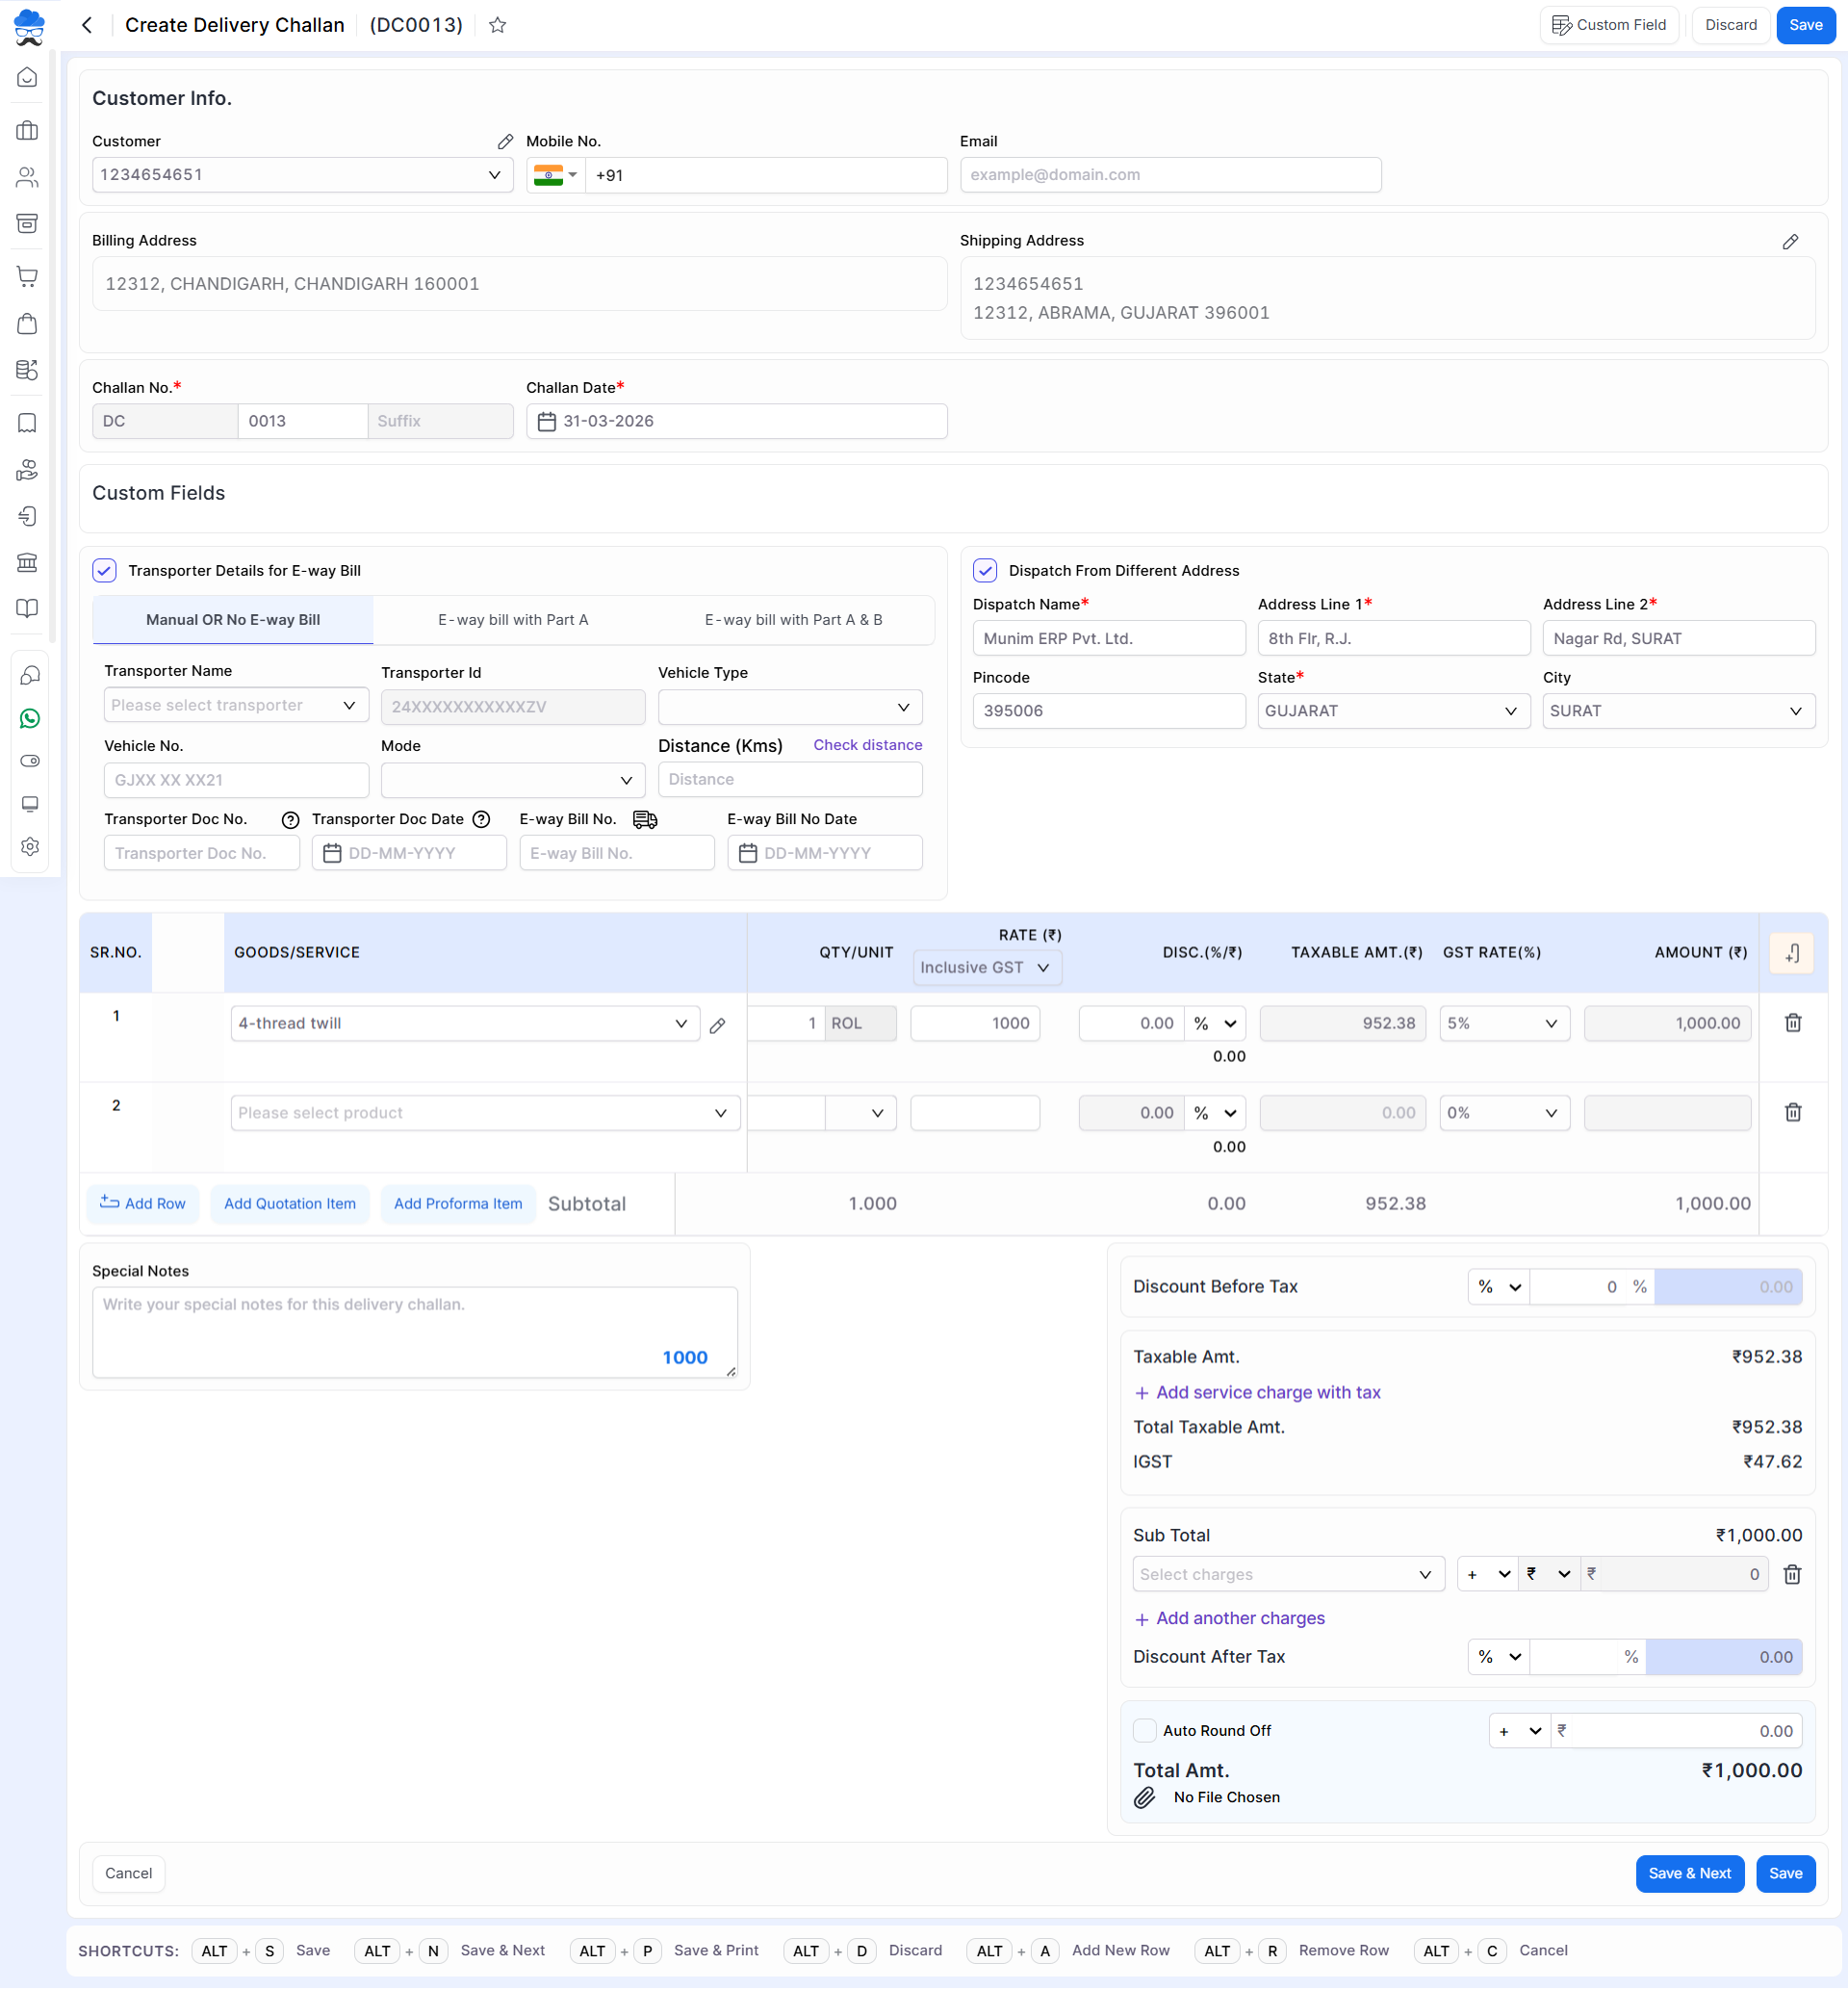Open the Inclusive GST dropdown
The image size is (1848, 1990).
pyautogui.click(x=985, y=967)
